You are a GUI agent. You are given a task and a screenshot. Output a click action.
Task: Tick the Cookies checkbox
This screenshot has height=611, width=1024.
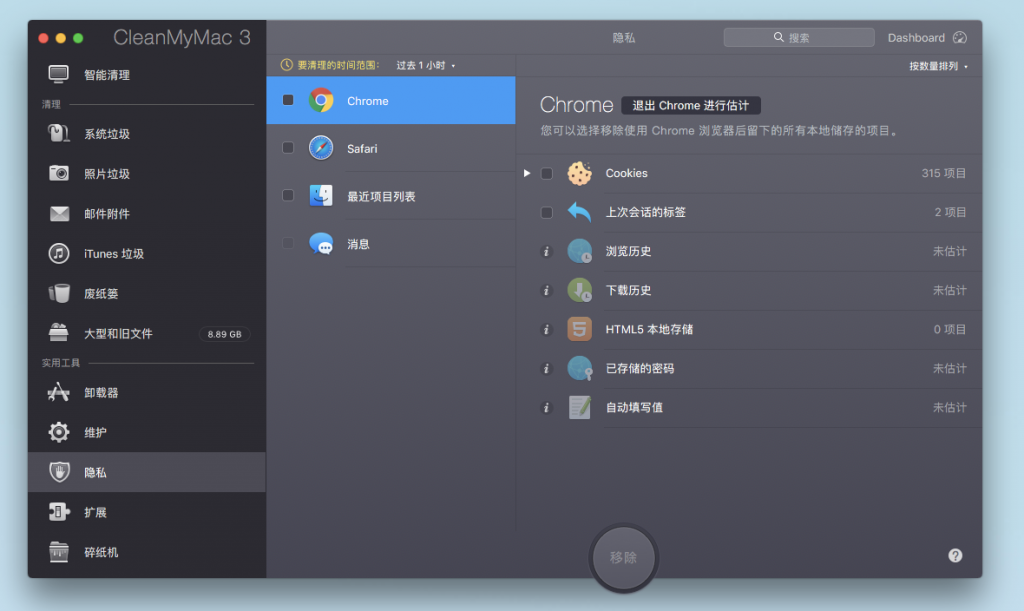[x=547, y=173]
